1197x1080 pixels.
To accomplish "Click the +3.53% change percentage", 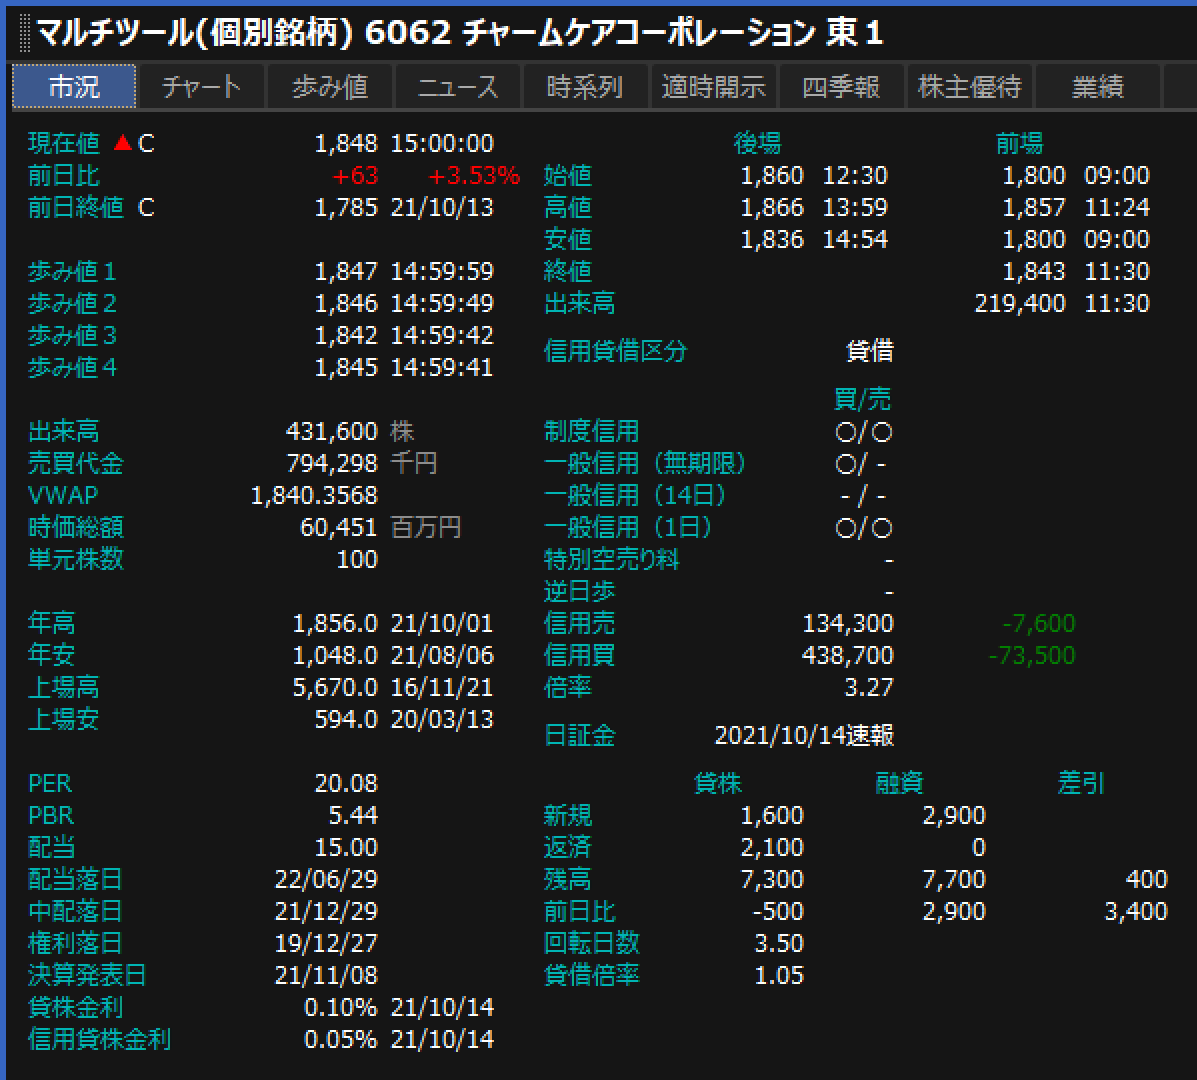I will (473, 176).
